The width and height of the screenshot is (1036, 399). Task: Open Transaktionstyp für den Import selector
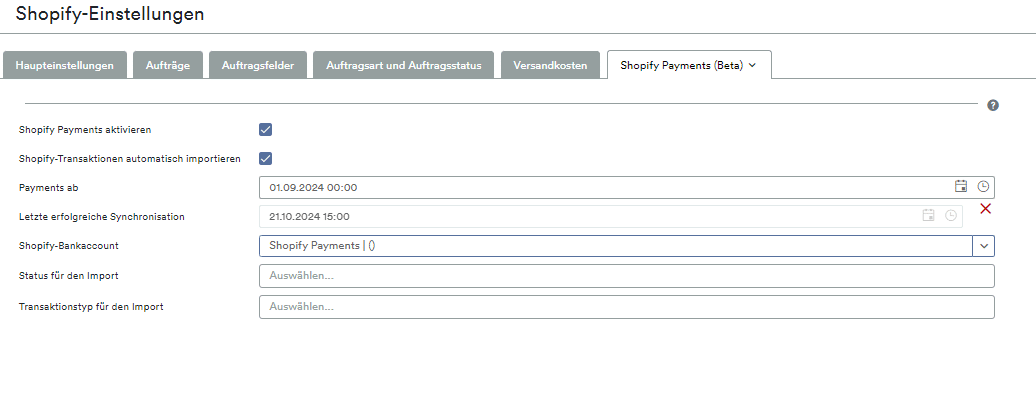(x=626, y=307)
